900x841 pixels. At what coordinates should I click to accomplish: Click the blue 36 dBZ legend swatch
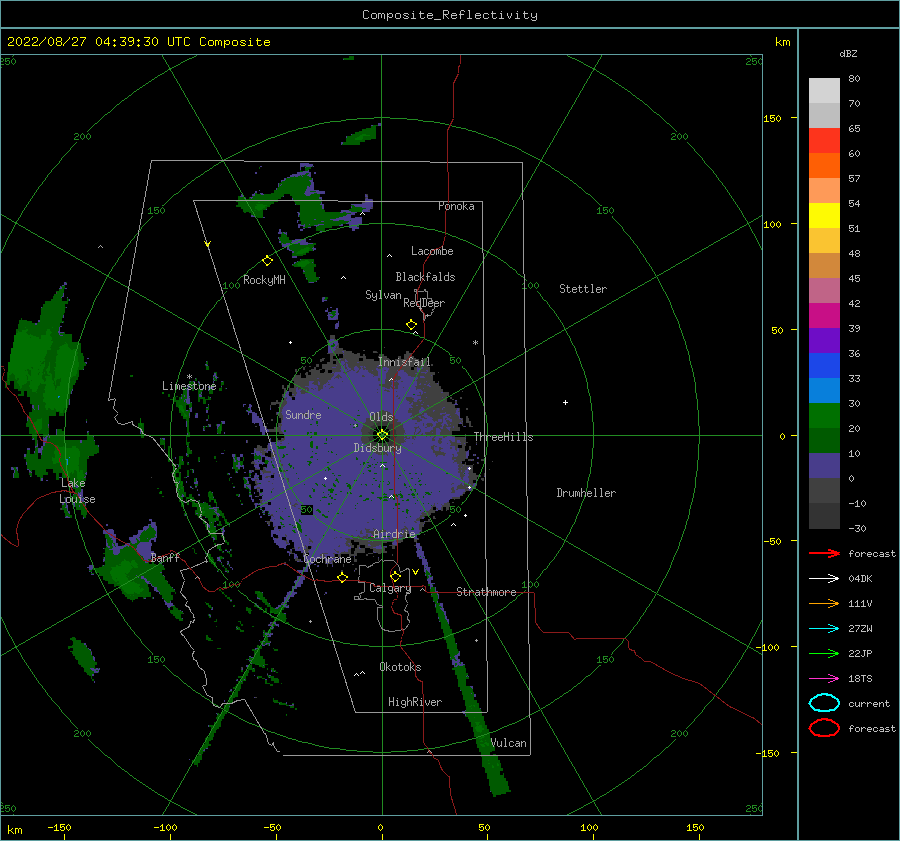coord(824,366)
